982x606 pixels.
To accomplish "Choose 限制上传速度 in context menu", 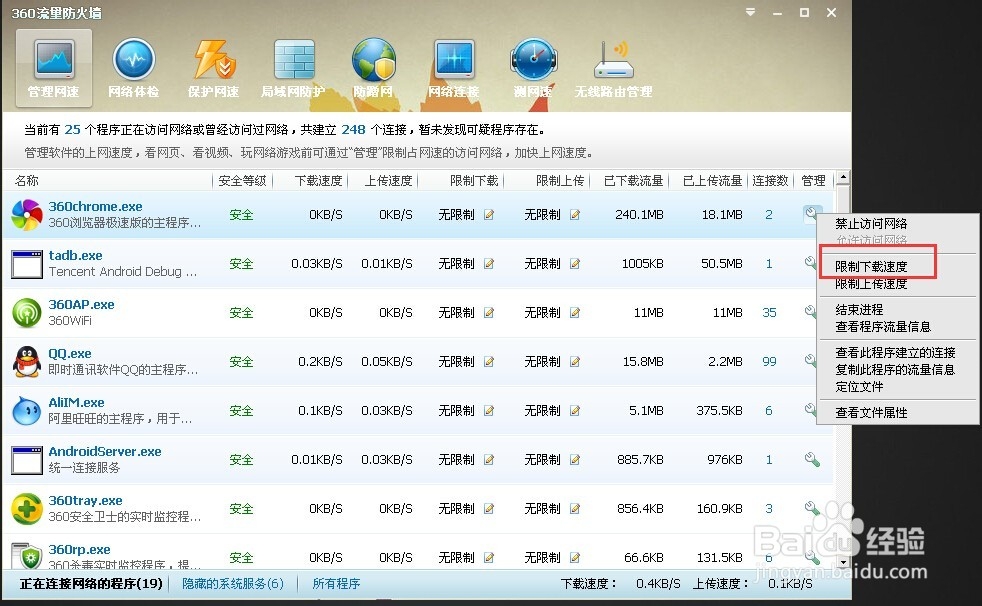I will tap(871, 284).
